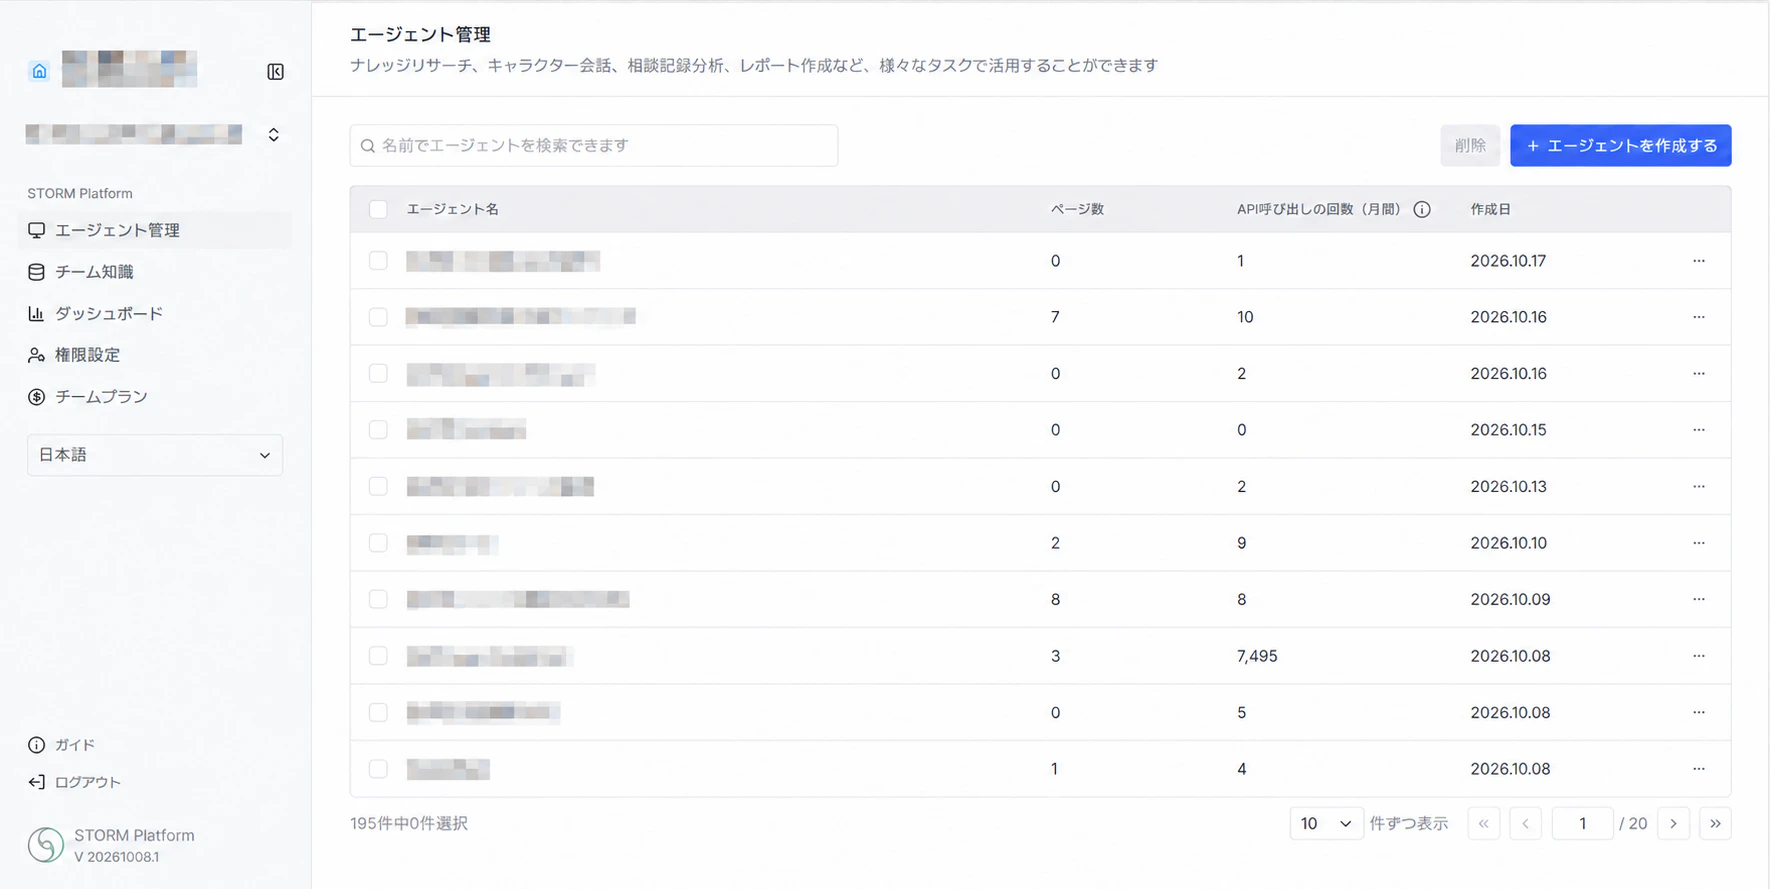Check the row with 7 pages
Viewport: 1770px width, 889px height.
point(378,317)
